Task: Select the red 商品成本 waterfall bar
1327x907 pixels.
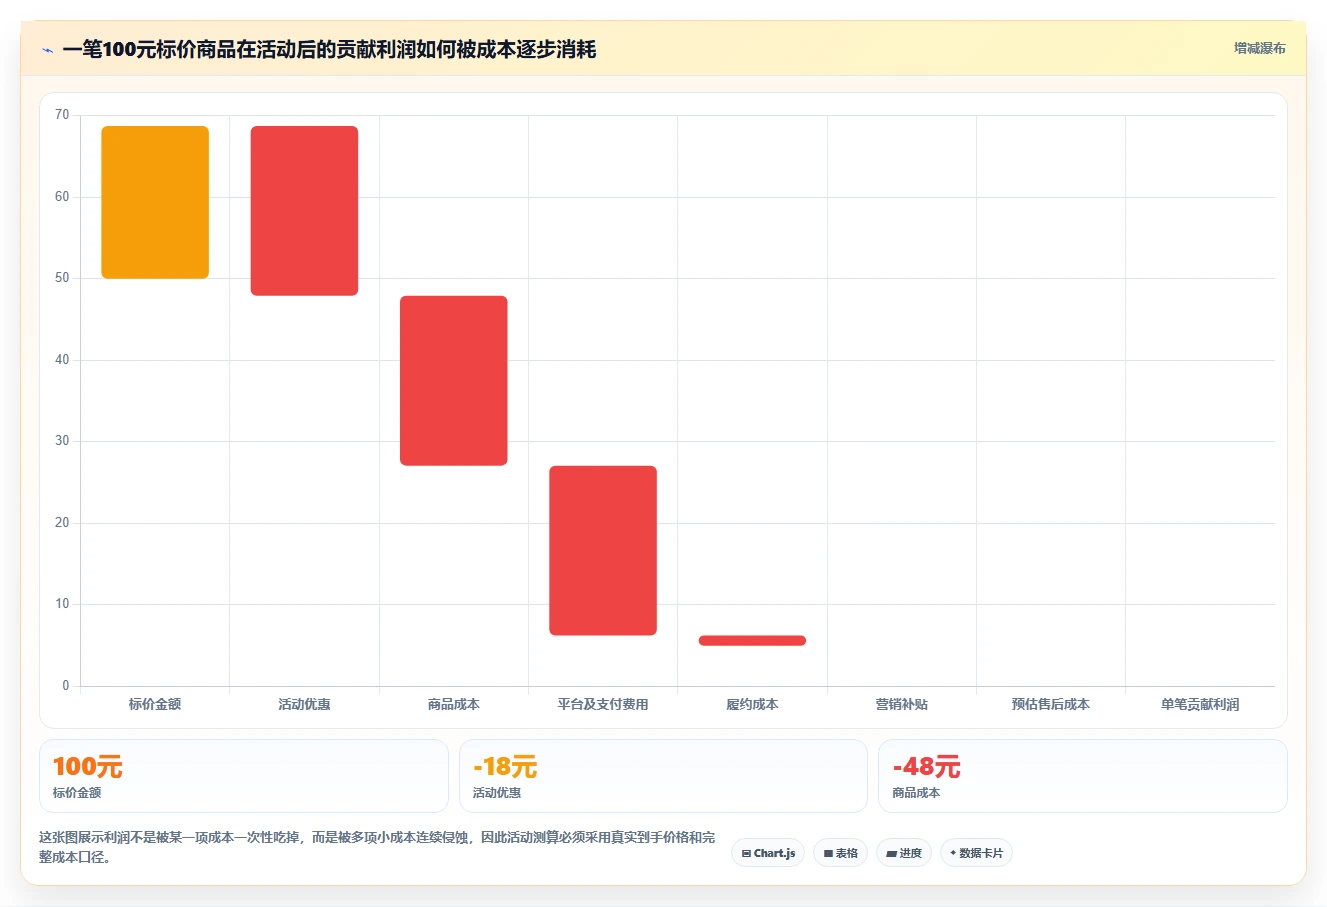Action: click(x=454, y=381)
